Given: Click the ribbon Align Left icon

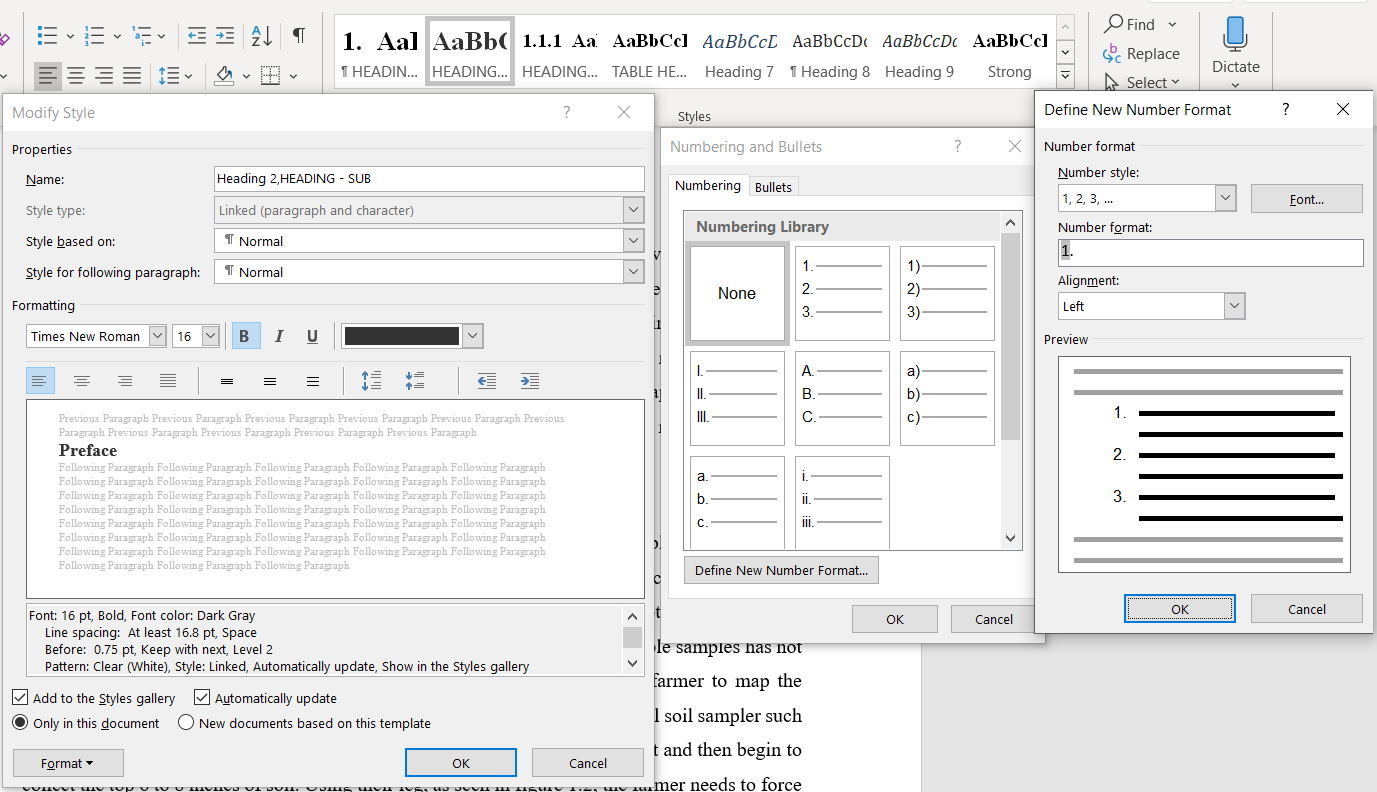Looking at the screenshot, I should coord(47,75).
